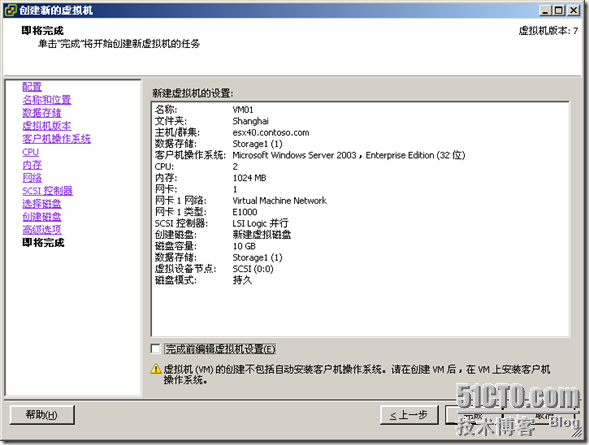The image size is (589, 445).
Task: Go to 名称和位置 step
Action: click(47, 100)
